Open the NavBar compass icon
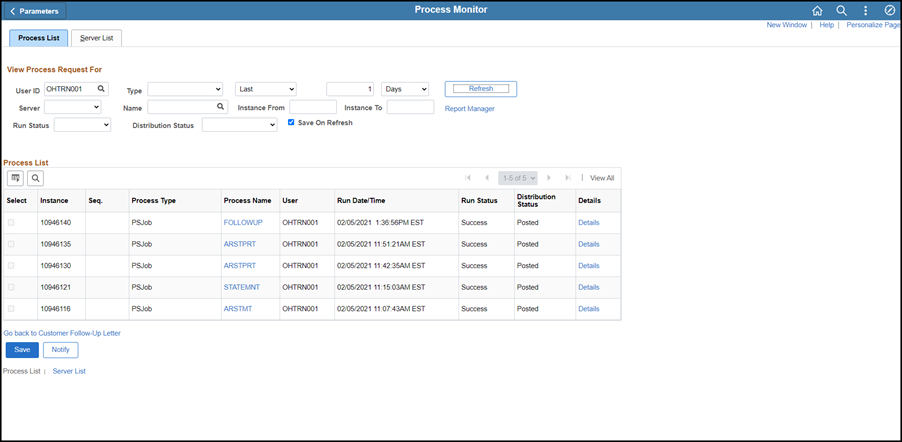Viewport: 902px width, 442px height. (x=889, y=11)
